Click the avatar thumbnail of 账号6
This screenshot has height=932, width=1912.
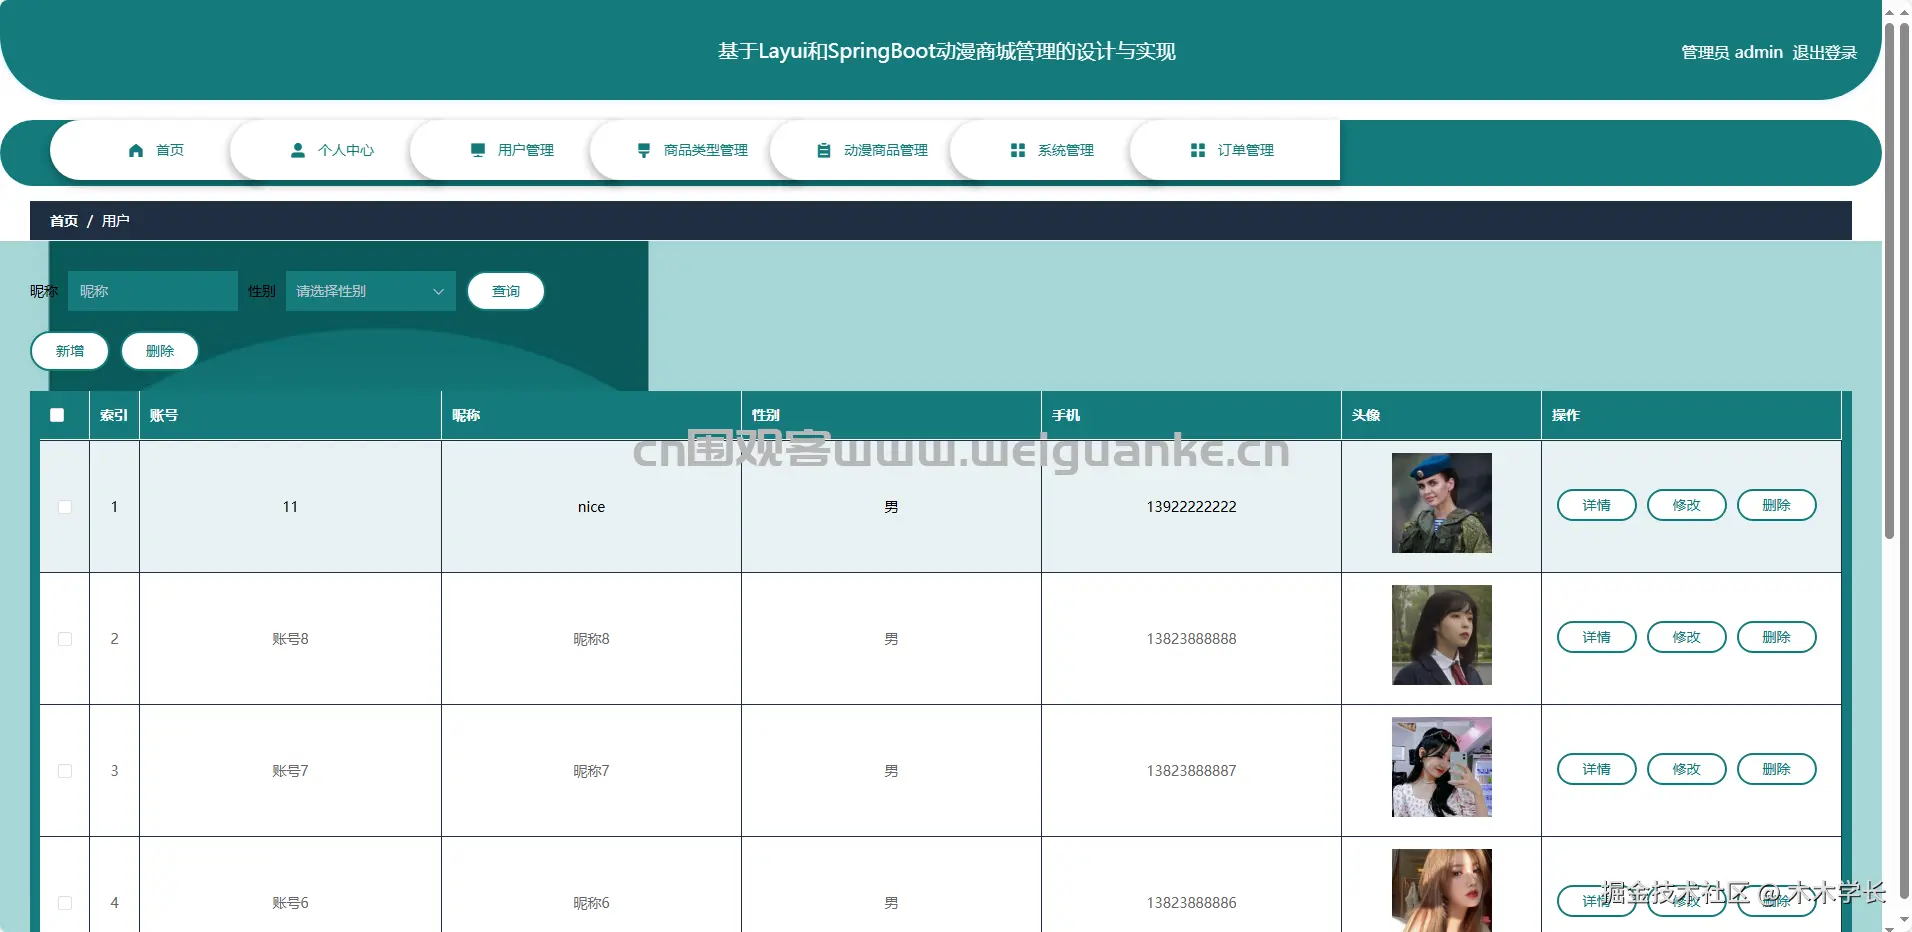pyautogui.click(x=1442, y=890)
